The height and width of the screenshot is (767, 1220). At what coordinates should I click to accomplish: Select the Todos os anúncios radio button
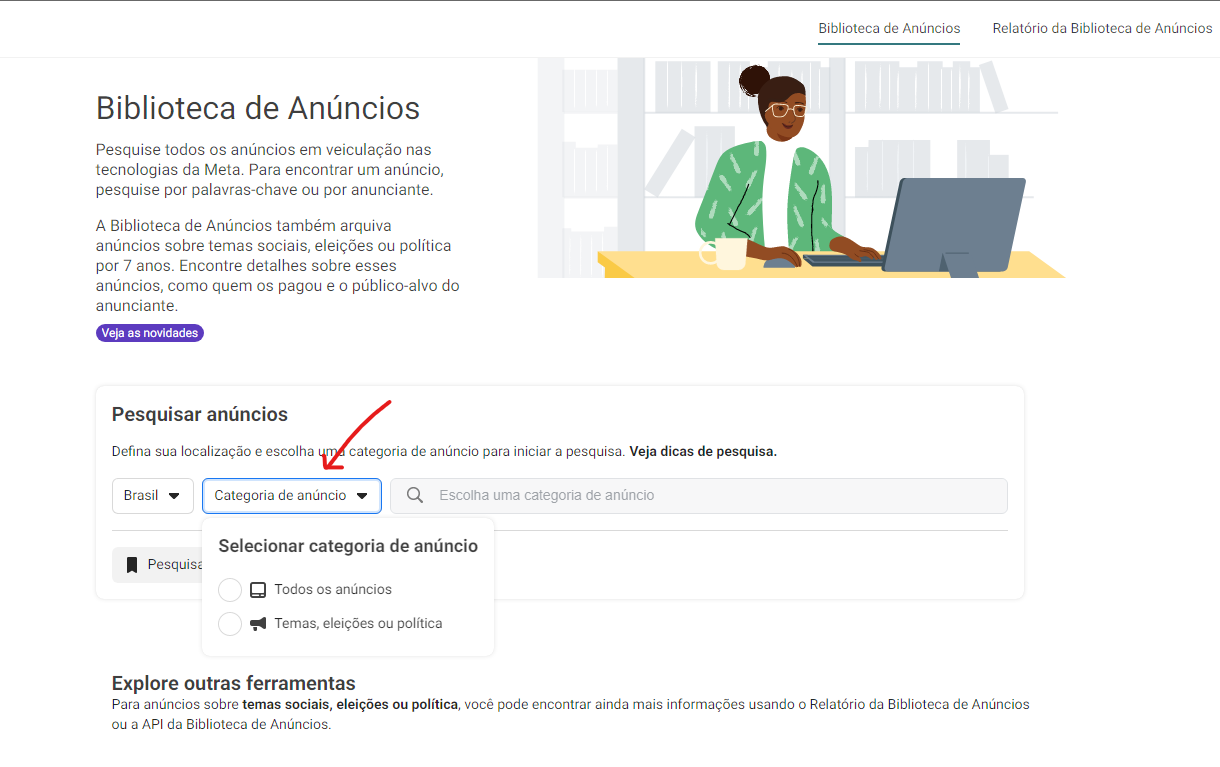click(x=230, y=590)
